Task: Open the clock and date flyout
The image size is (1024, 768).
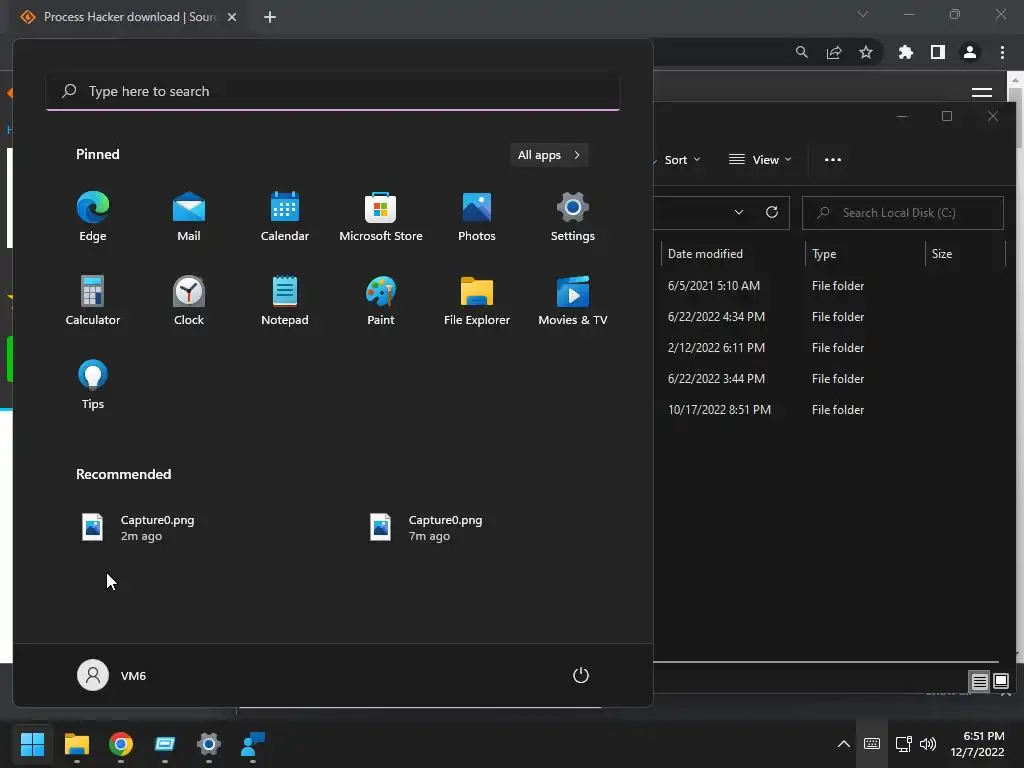Action: click(x=977, y=744)
